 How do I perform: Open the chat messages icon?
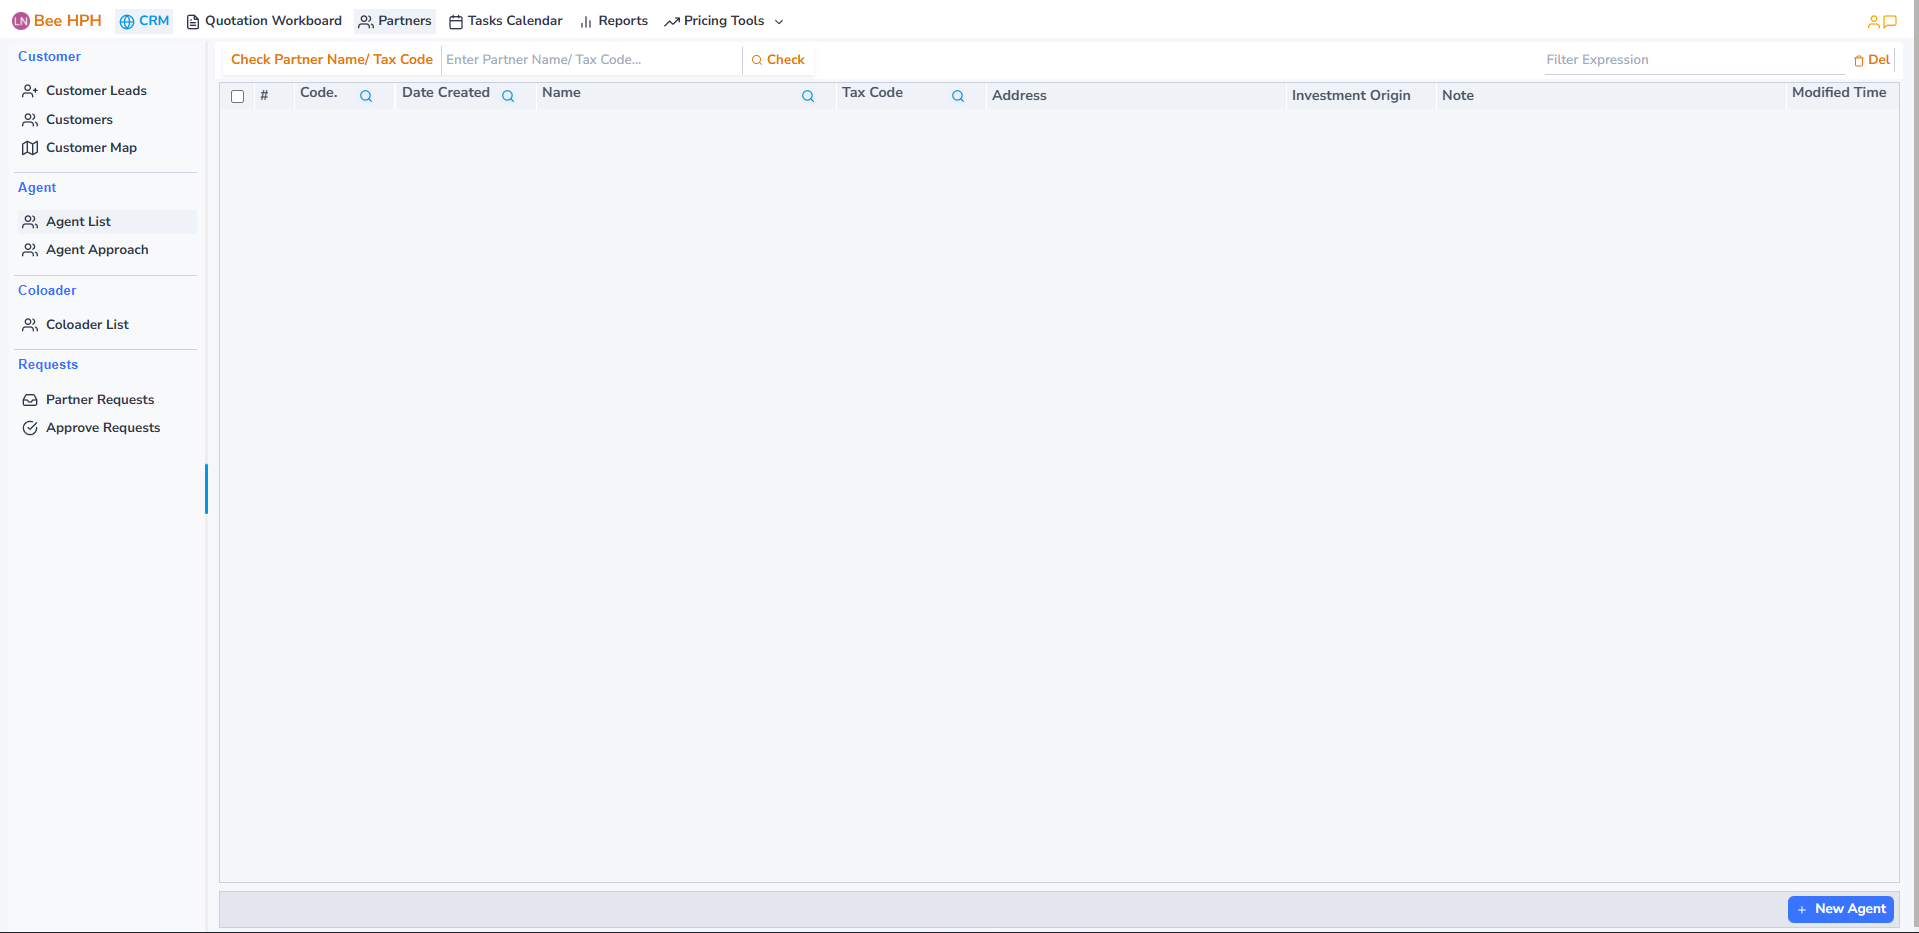click(1890, 22)
